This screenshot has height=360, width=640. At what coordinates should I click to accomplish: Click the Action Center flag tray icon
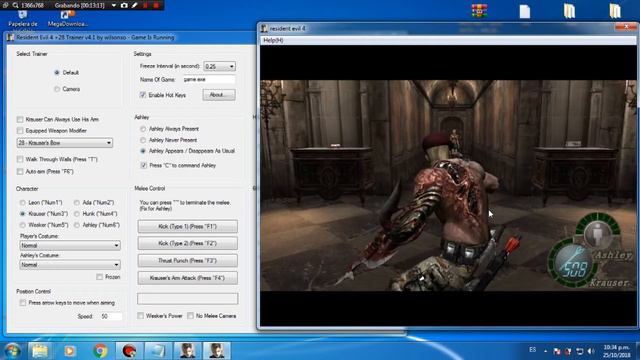tap(556, 351)
